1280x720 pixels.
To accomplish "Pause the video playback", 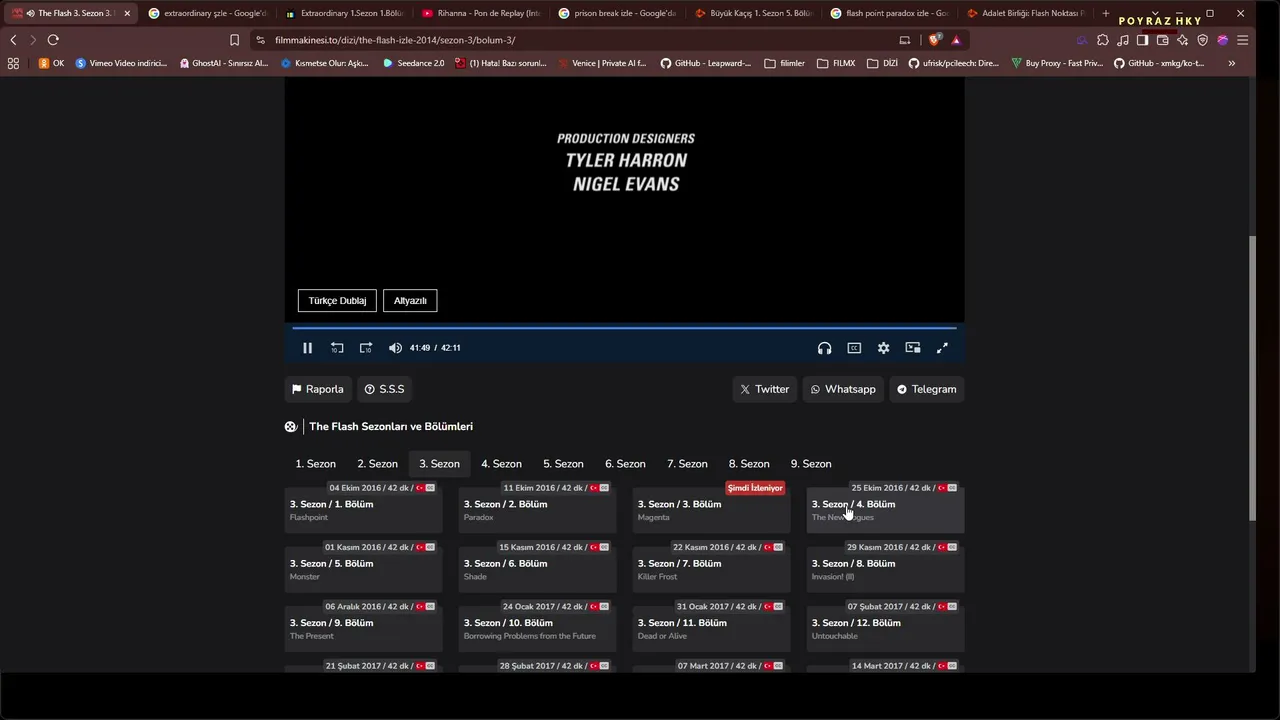I will tap(308, 348).
